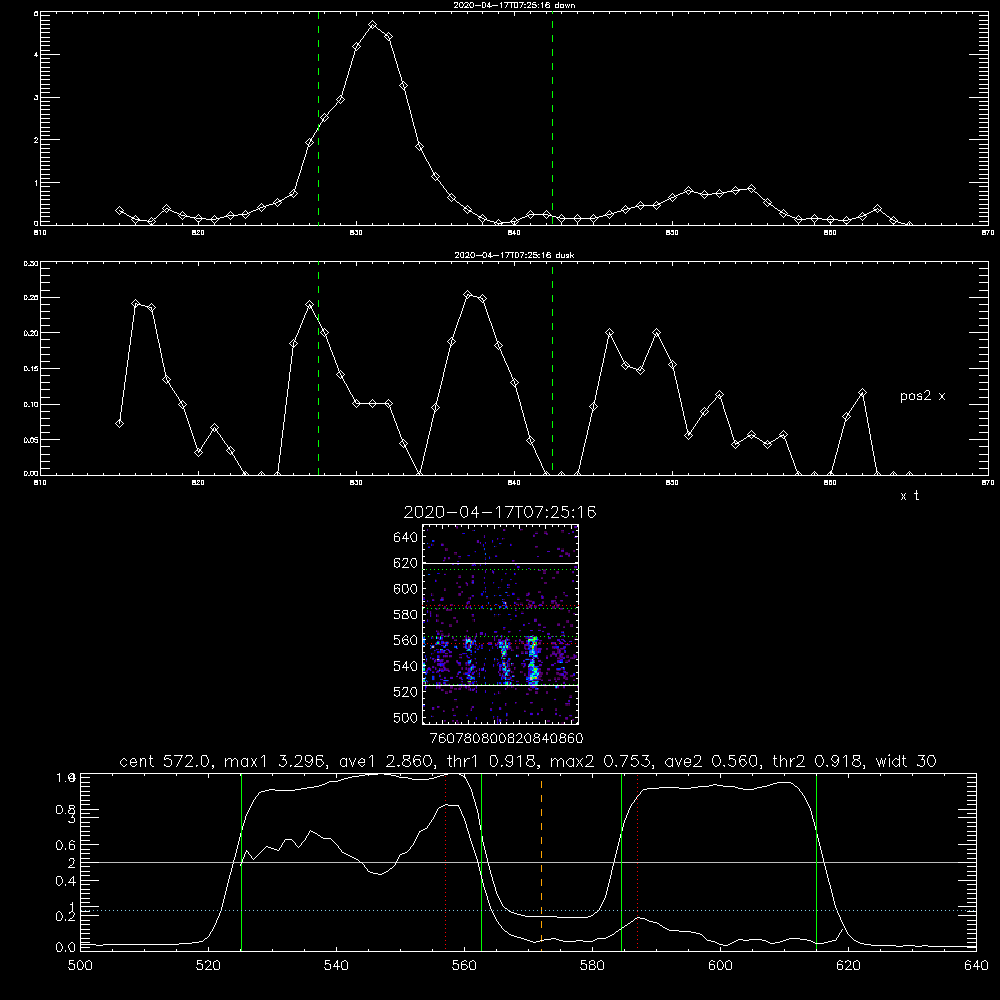Click "max2 0.753" in the stats line
The height and width of the screenshot is (1000, 1000).
coord(605,761)
